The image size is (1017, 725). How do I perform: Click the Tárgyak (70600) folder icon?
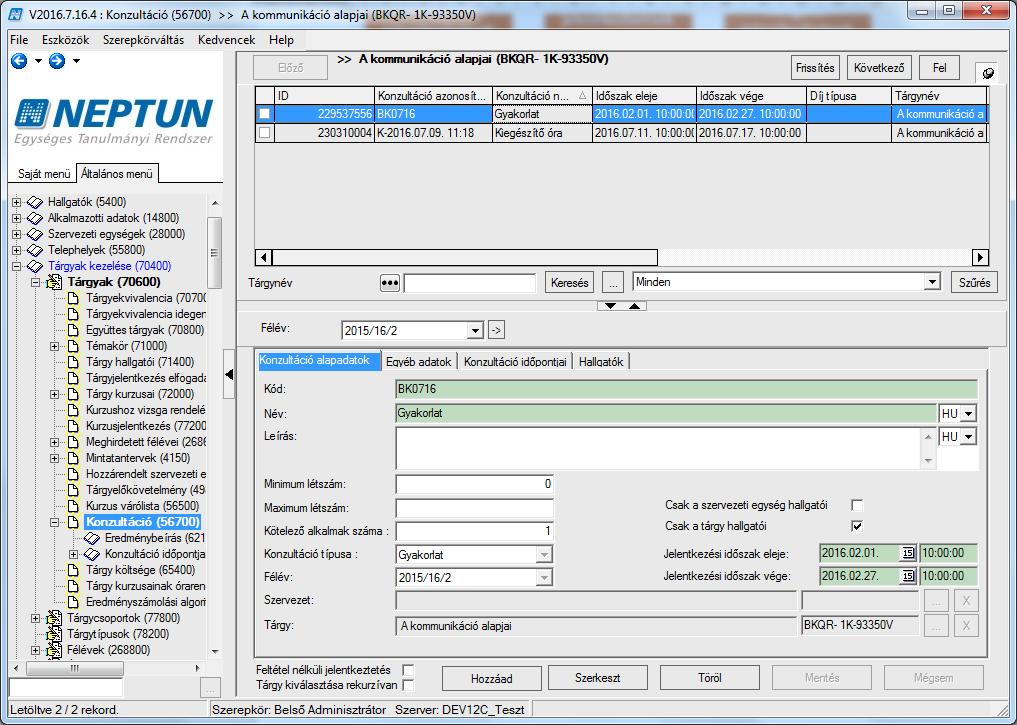54,282
